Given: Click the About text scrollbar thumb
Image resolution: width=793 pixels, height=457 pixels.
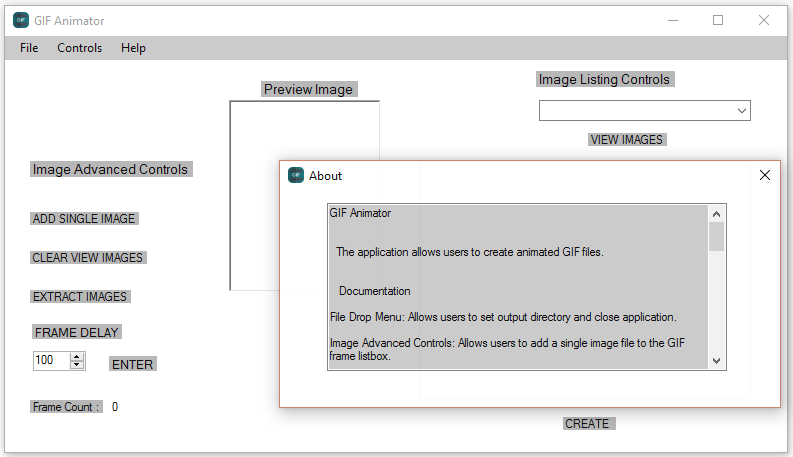Looking at the screenshot, I should (x=716, y=237).
